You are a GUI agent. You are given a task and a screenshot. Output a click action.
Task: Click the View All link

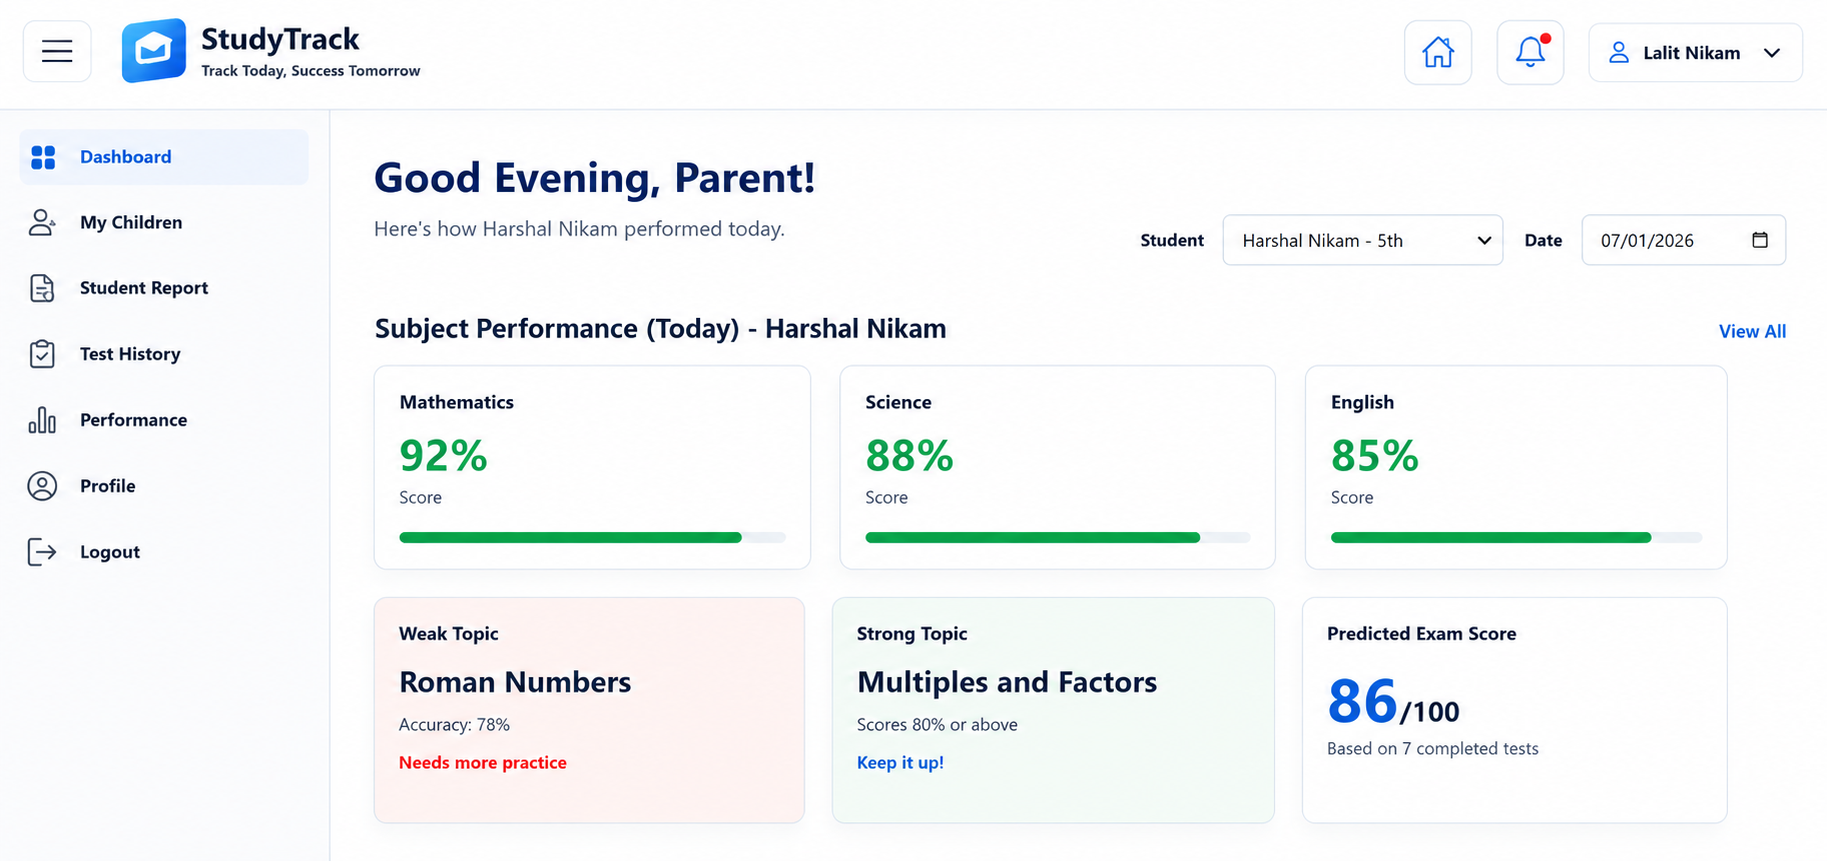[x=1752, y=331]
